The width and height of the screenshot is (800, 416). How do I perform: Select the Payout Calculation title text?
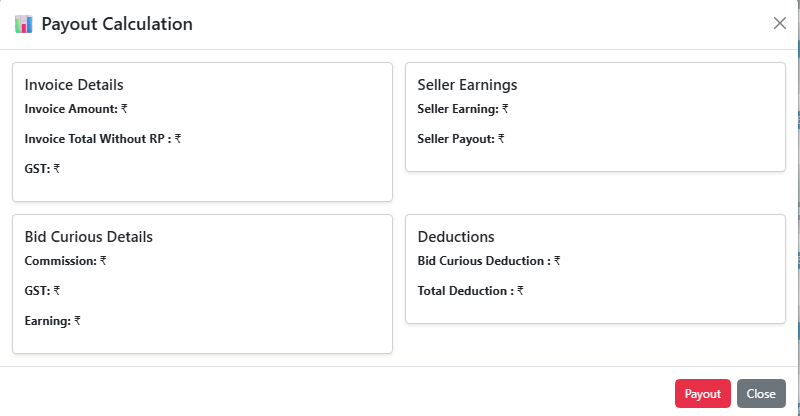(117, 24)
